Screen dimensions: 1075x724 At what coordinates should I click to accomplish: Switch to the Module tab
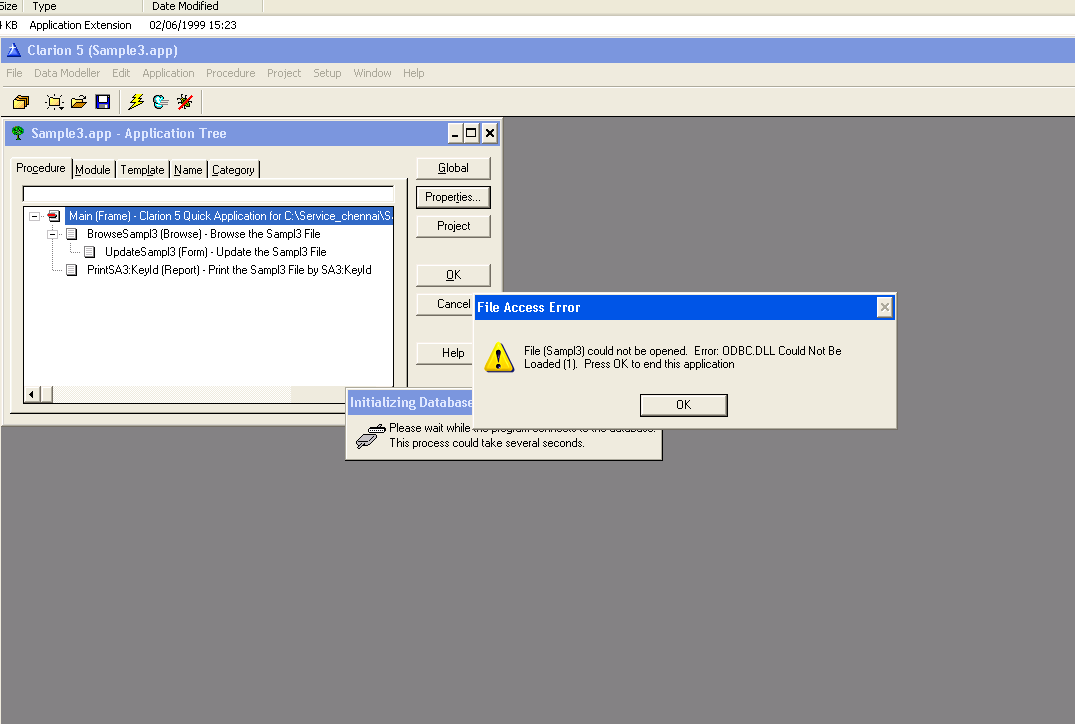[93, 170]
